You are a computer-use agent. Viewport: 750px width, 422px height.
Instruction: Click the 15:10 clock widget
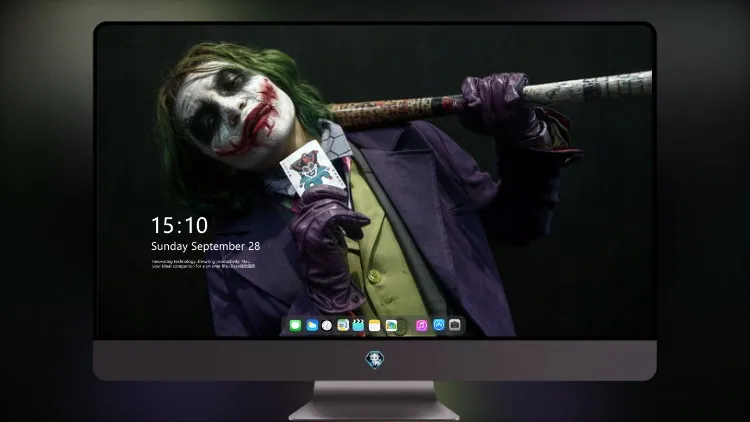click(x=179, y=225)
